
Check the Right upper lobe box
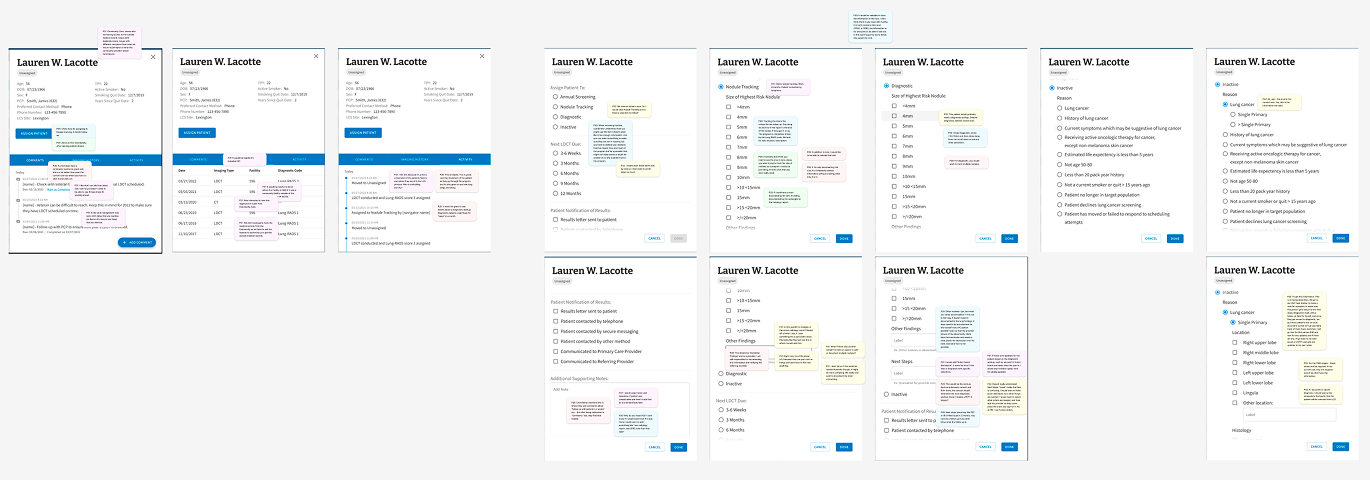(x=1235, y=342)
